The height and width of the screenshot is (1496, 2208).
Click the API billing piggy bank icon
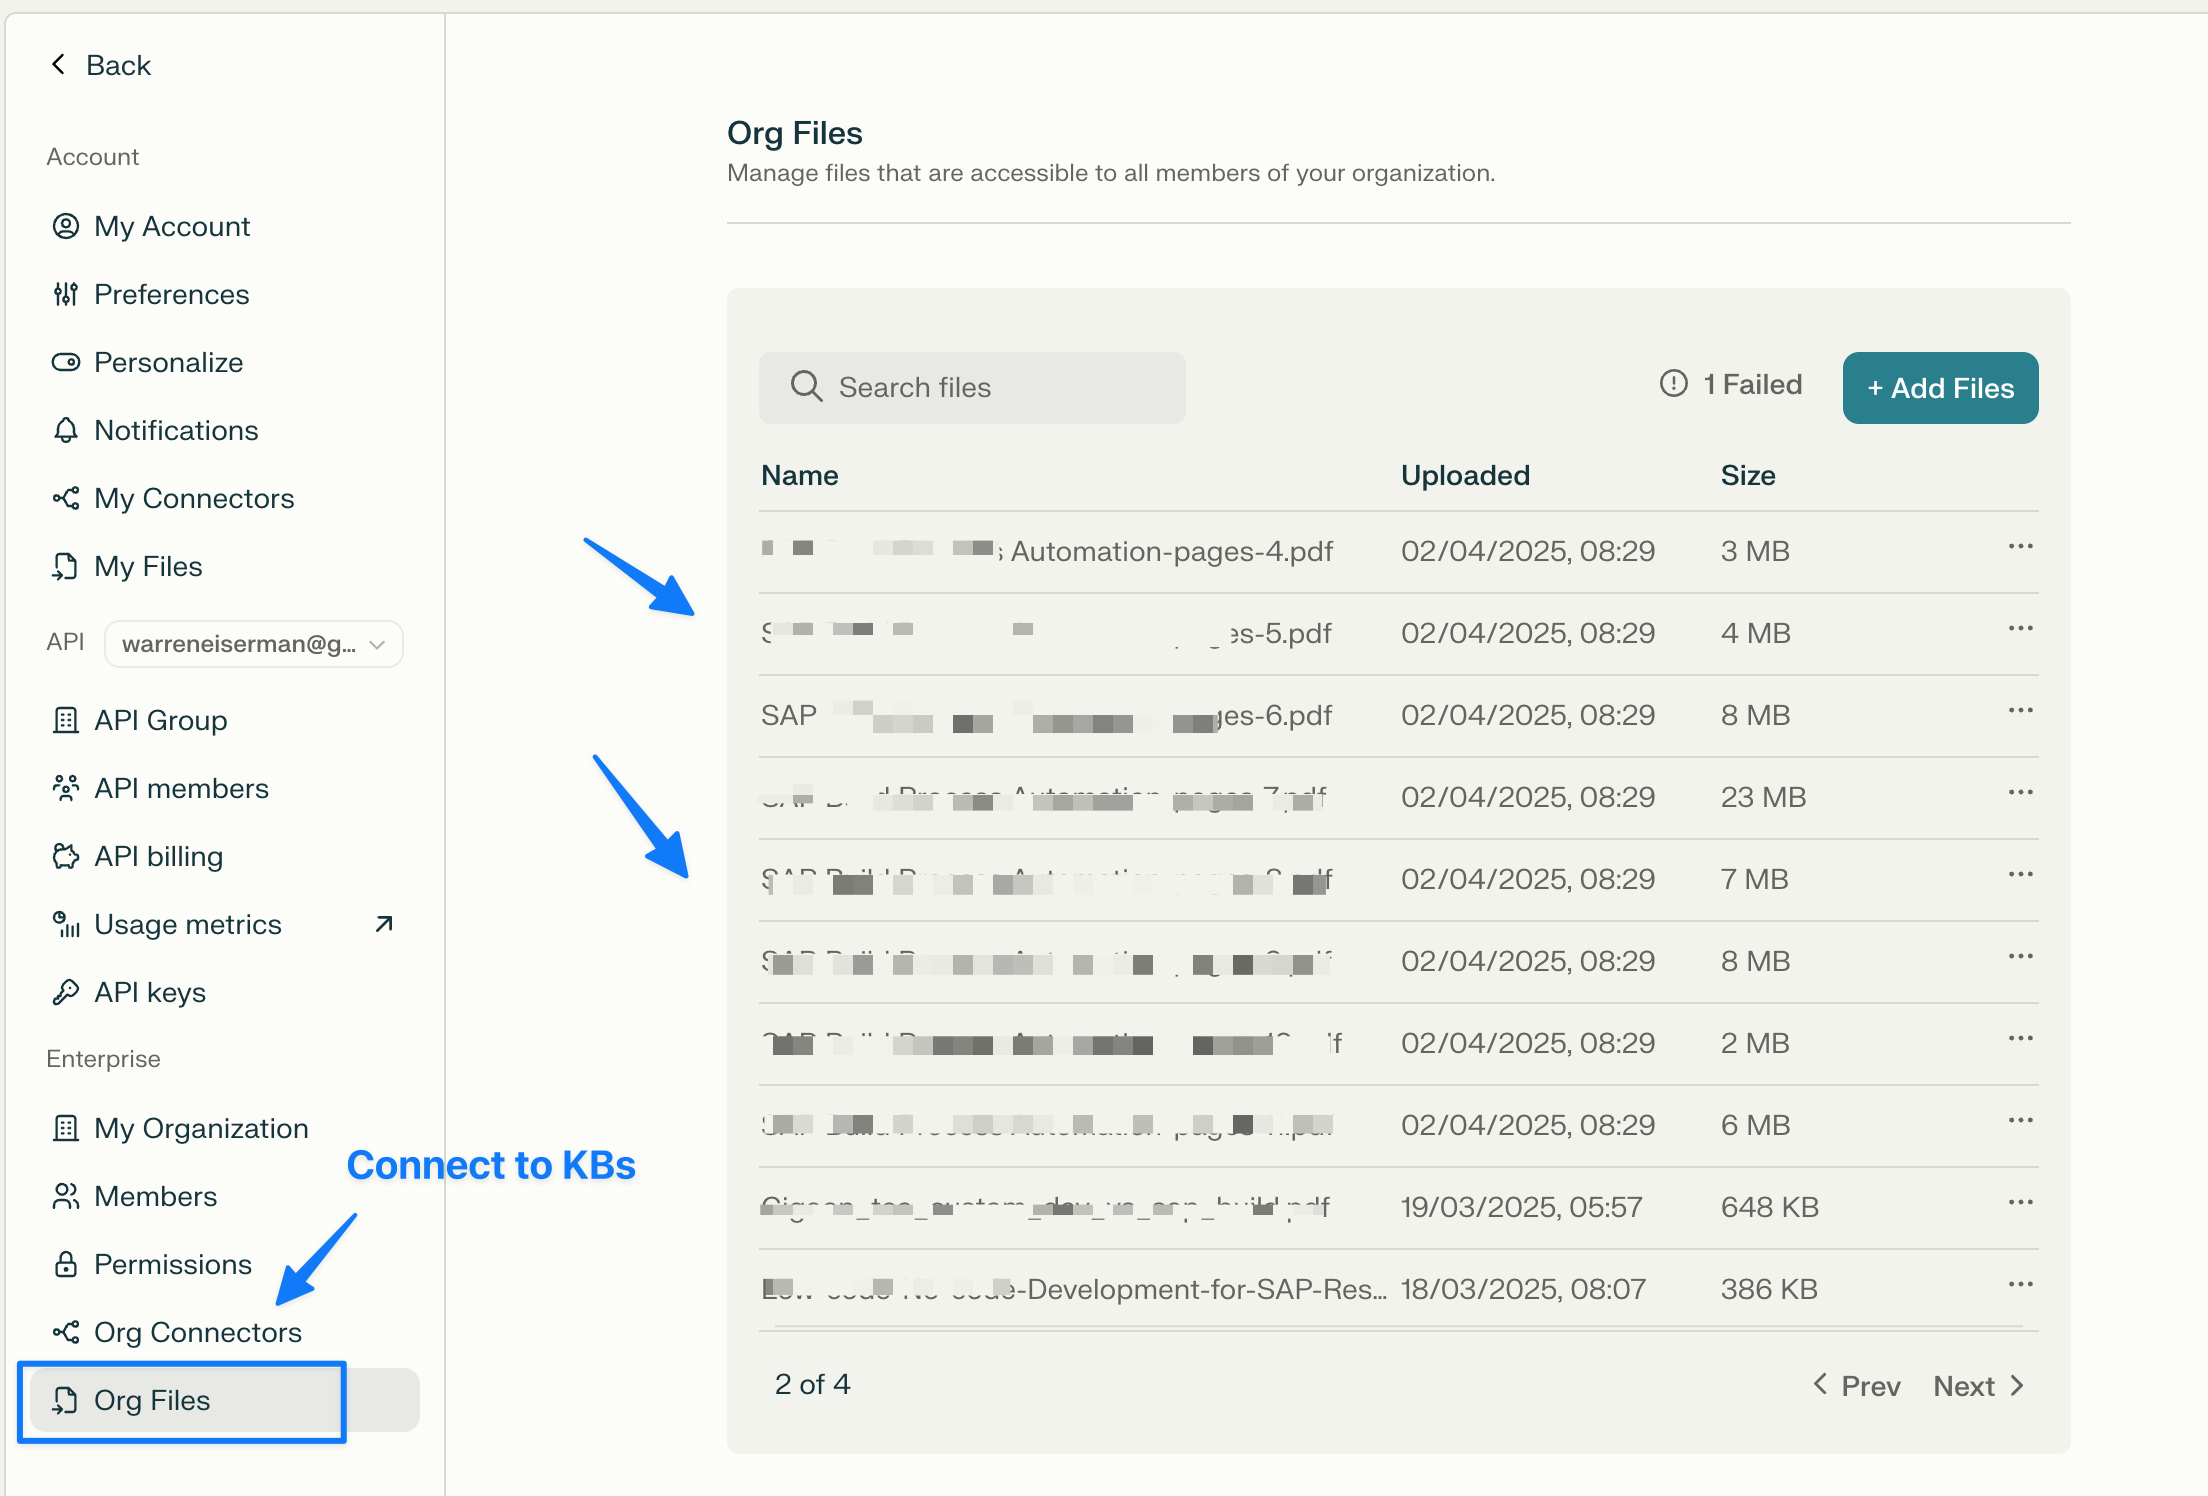(66, 856)
